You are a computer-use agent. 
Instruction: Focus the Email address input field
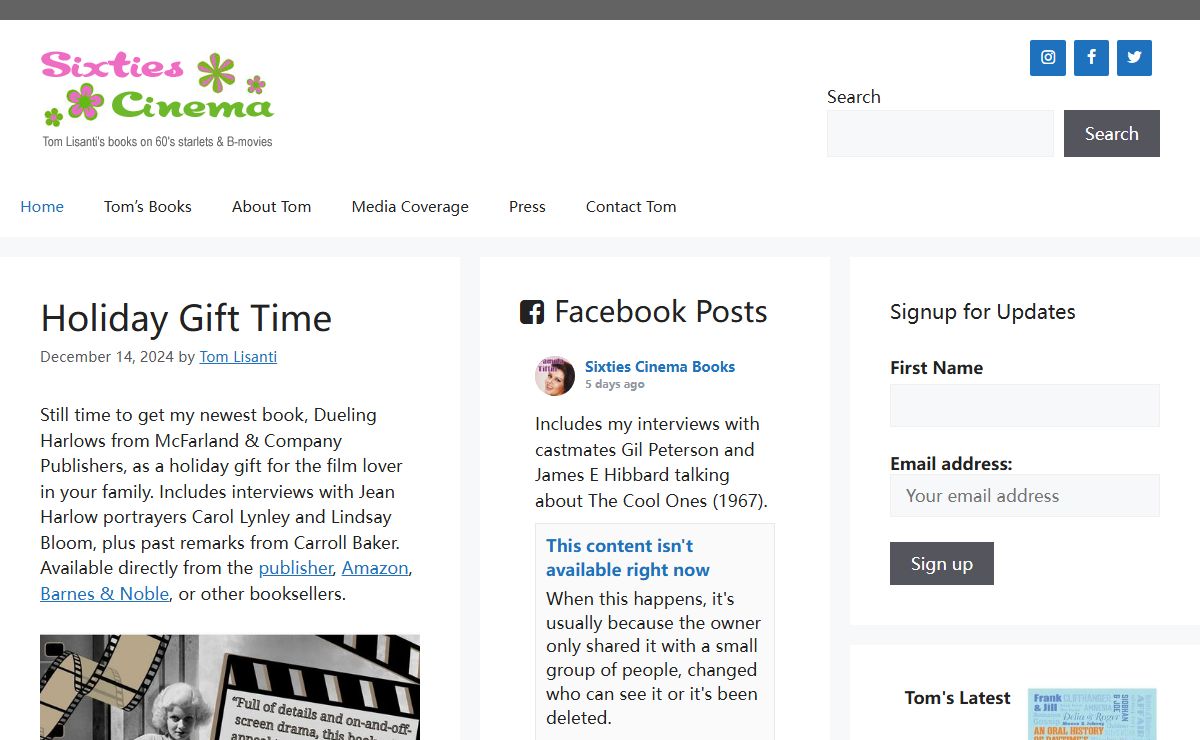click(x=1025, y=495)
